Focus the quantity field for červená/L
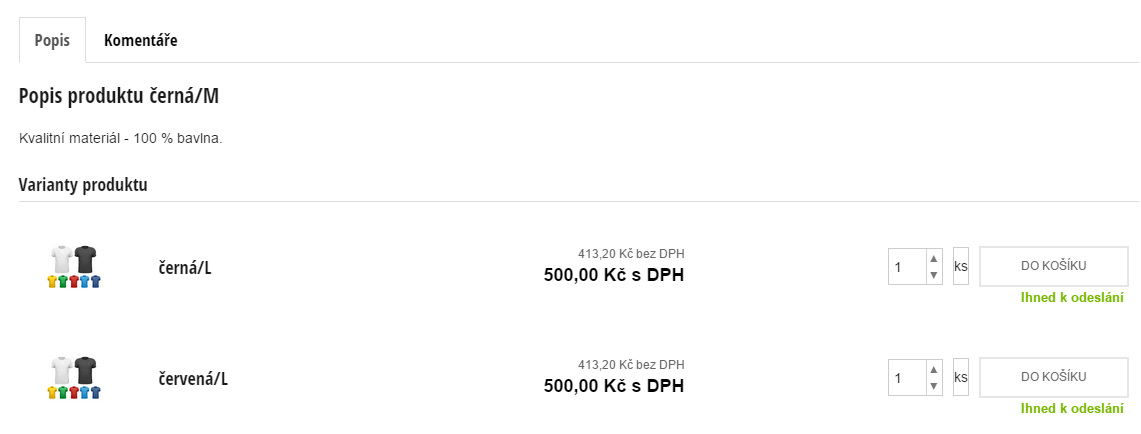 (x=907, y=378)
